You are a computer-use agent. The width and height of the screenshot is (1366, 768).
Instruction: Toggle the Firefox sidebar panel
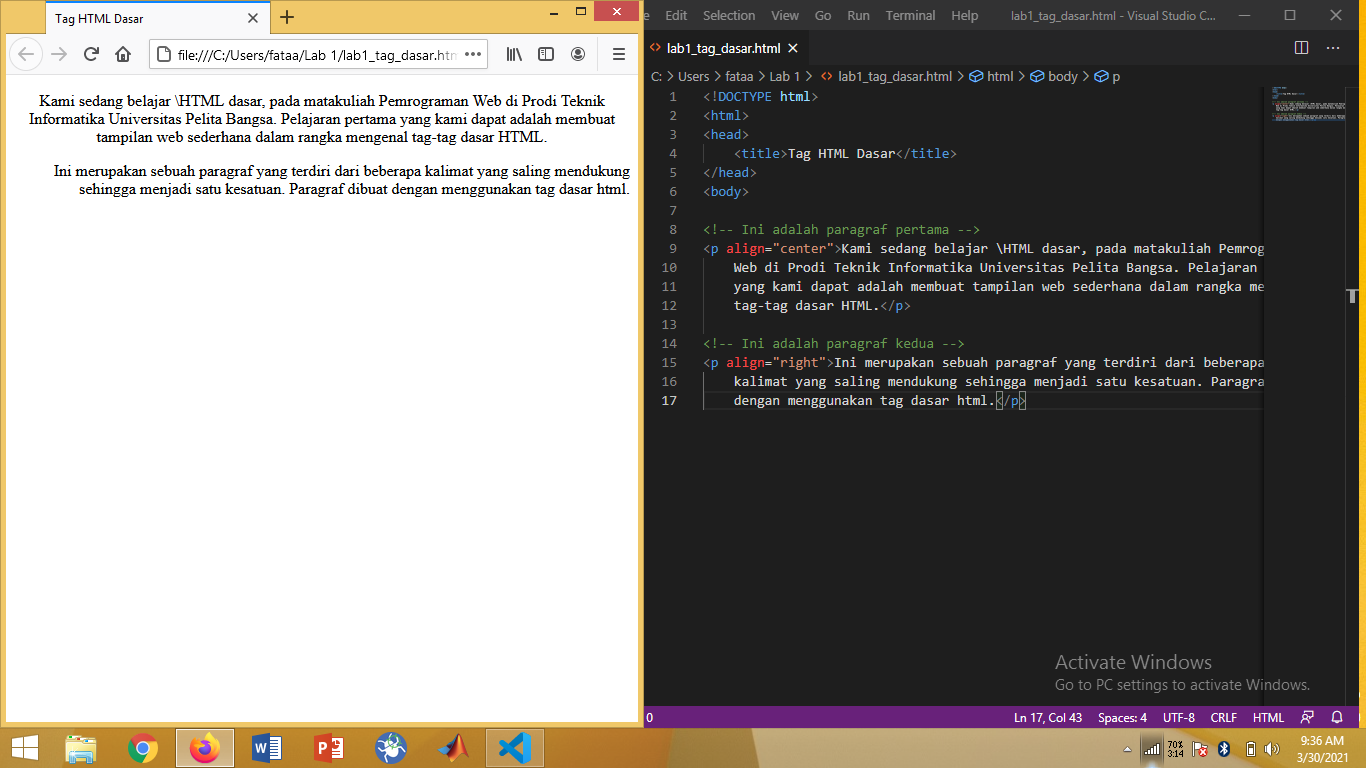[546, 55]
